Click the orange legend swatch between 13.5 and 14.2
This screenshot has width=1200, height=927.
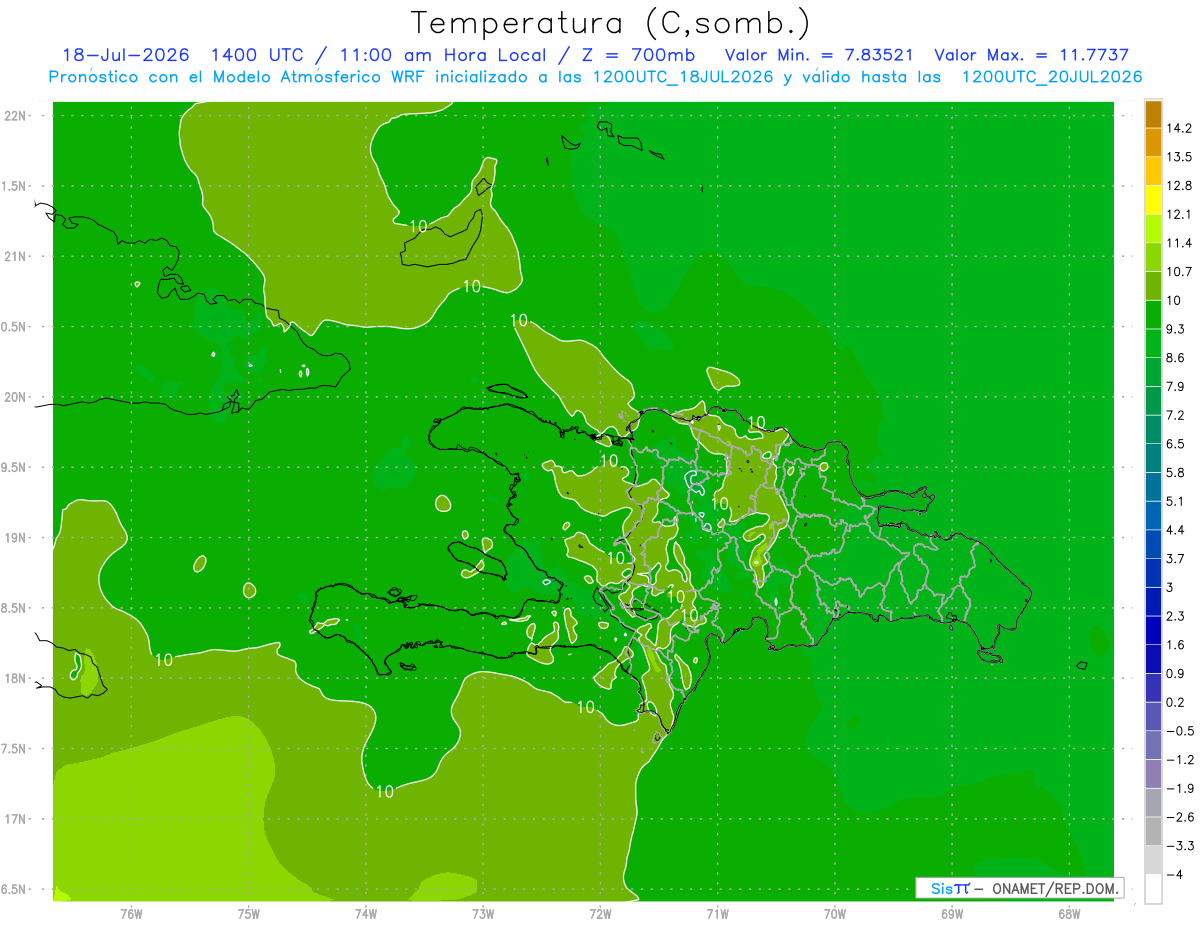(x=1153, y=142)
